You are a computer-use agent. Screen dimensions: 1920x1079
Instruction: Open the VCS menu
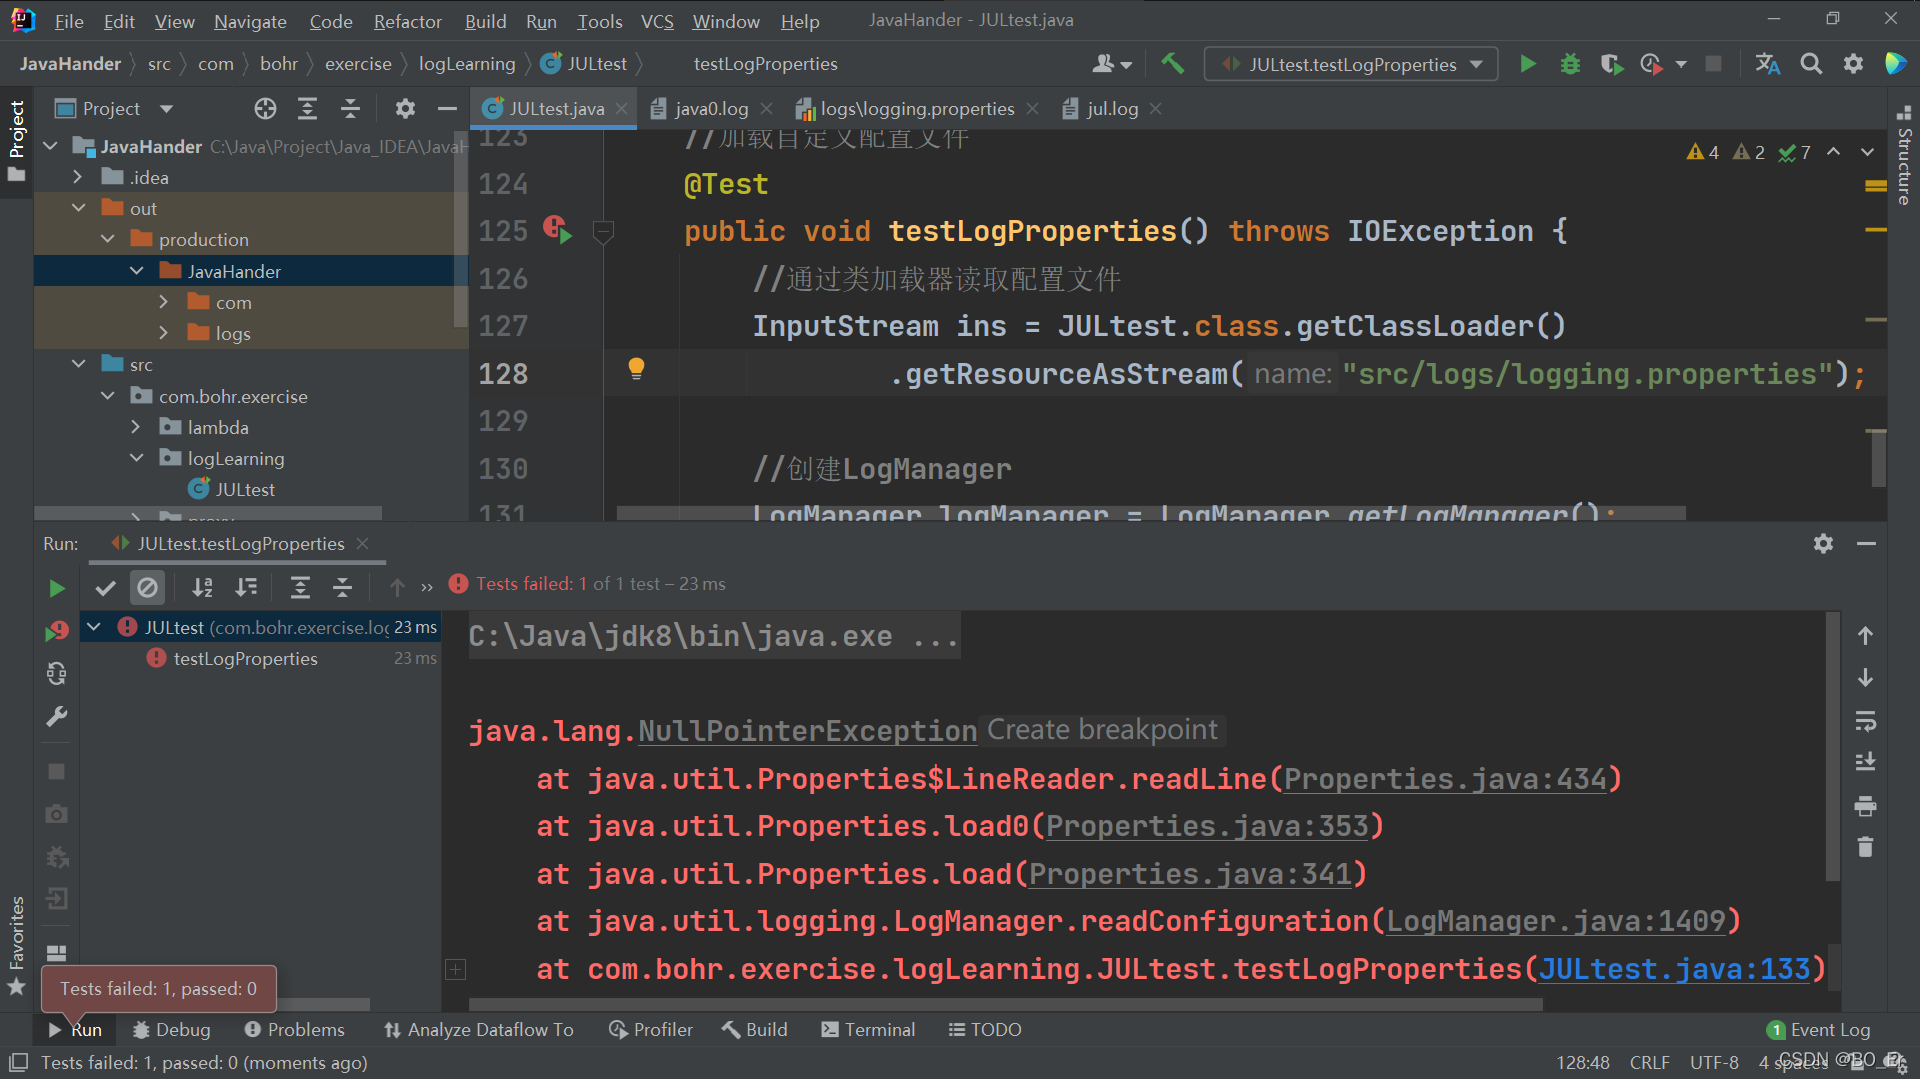657,21
